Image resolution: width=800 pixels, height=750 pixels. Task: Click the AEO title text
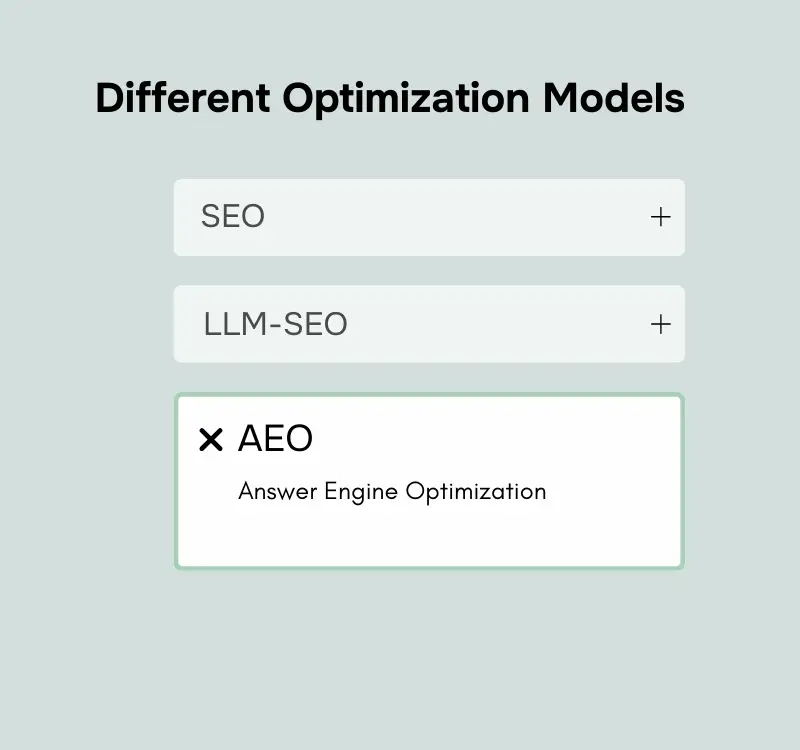pyautogui.click(x=275, y=439)
